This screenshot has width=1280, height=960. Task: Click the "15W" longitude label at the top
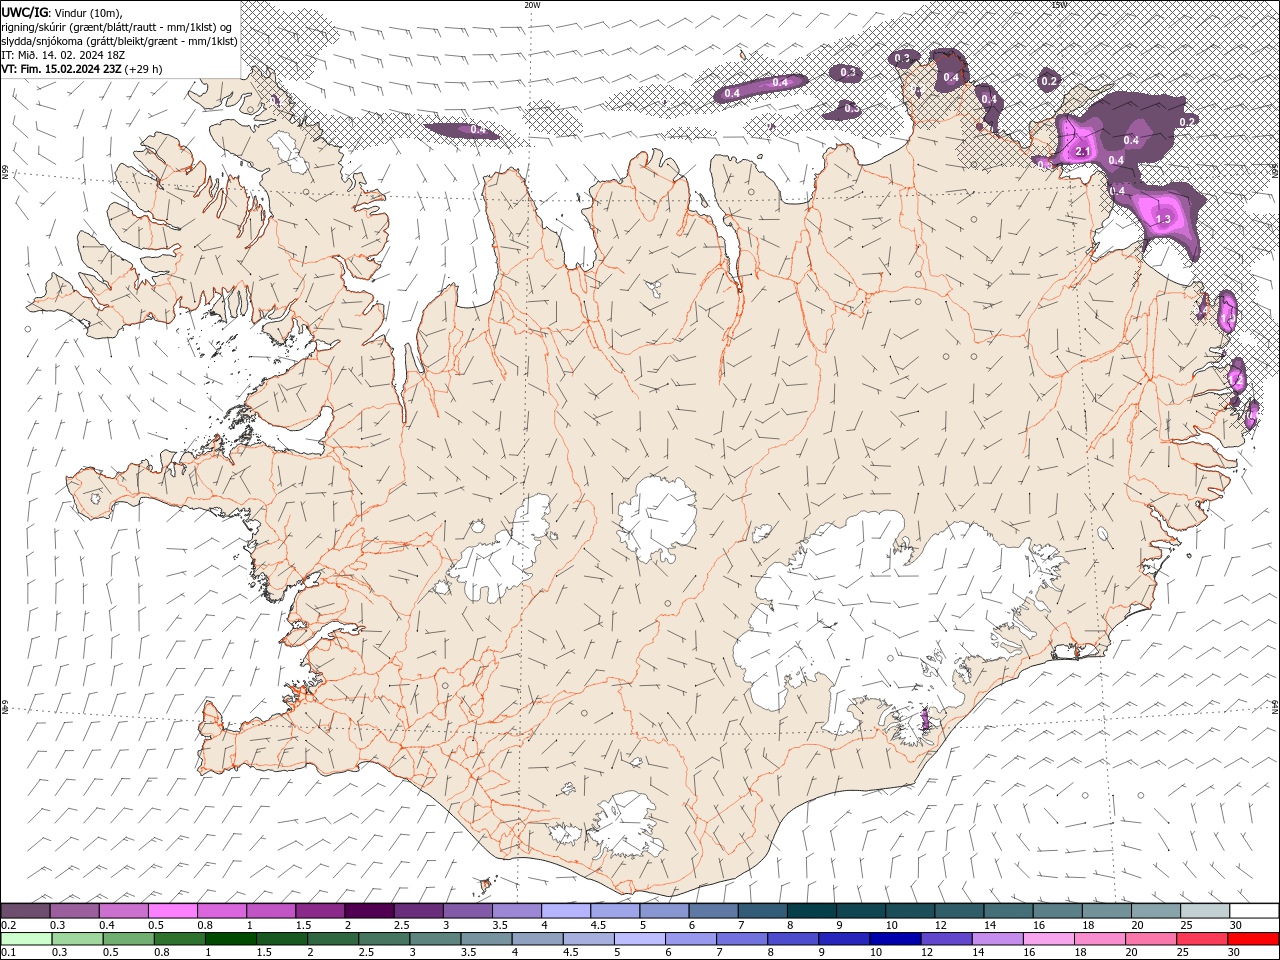[1059, 5]
